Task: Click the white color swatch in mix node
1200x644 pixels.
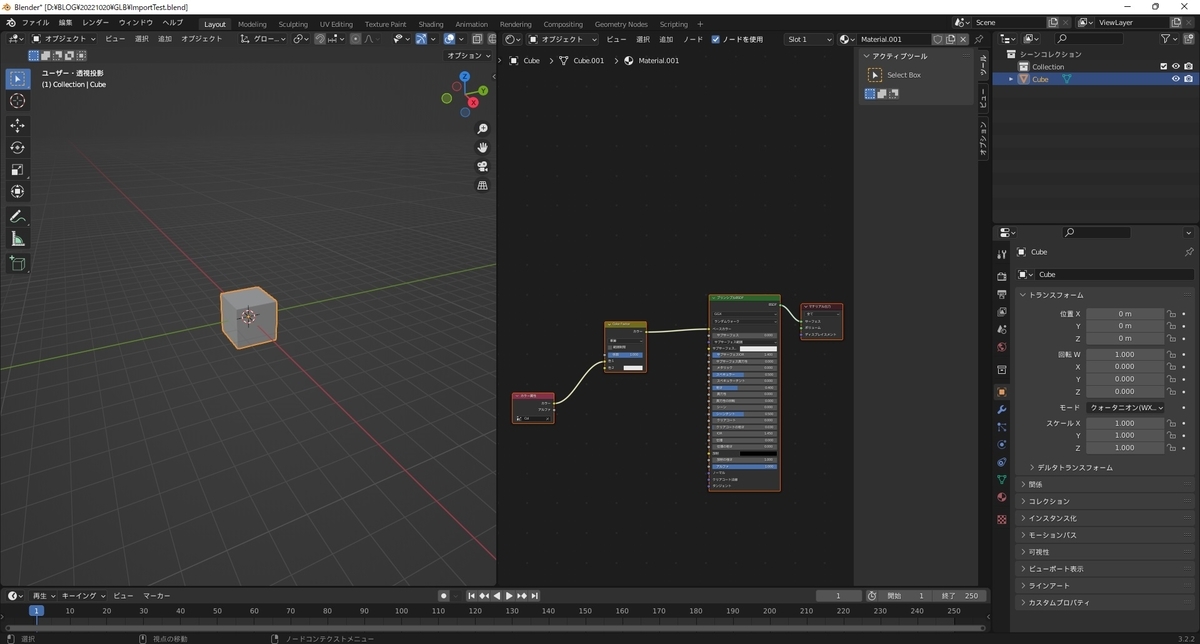Action: coord(633,368)
